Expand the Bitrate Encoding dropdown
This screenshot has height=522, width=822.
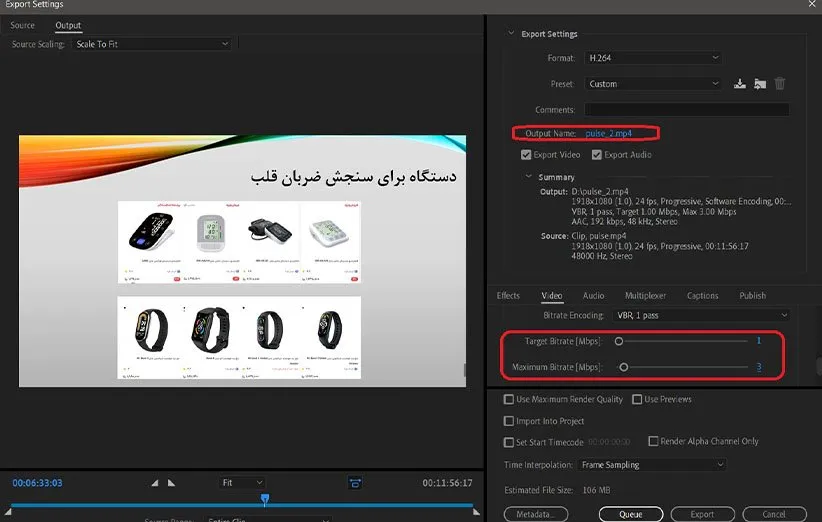(700, 316)
